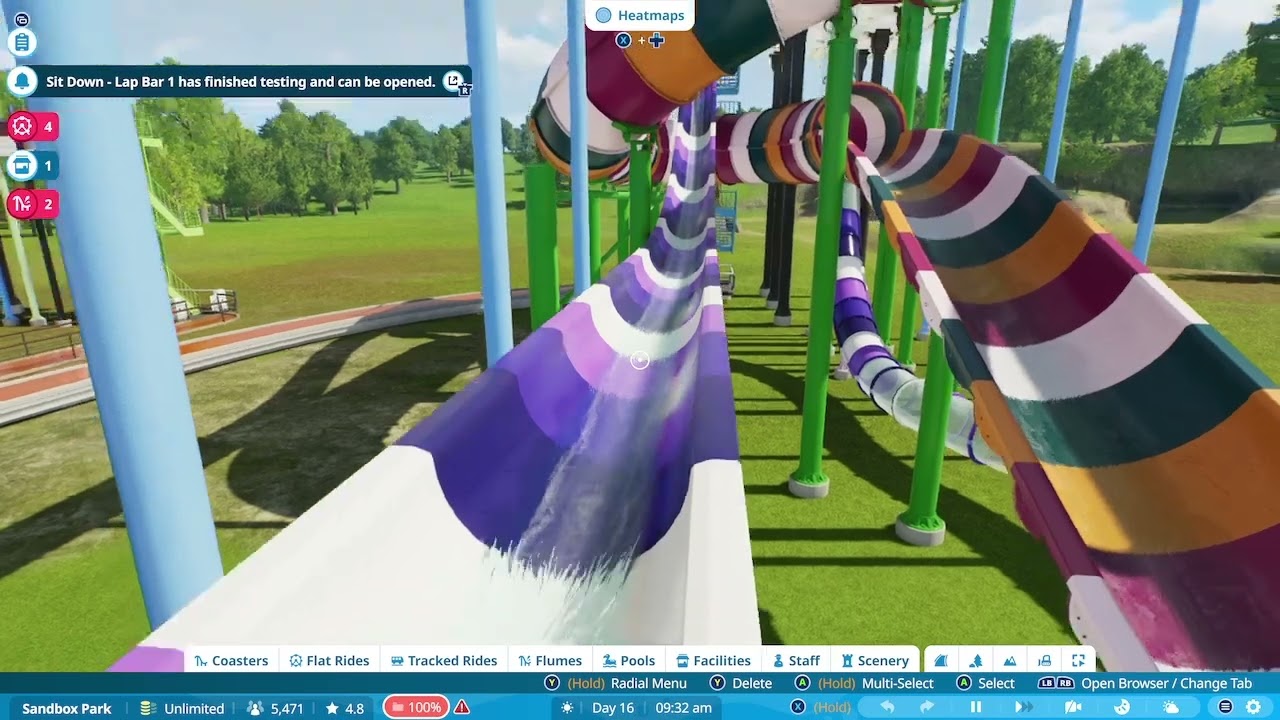Click the window stack icon above the clipboard
The image size is (1280, 720).
click(x=22, y=19)
